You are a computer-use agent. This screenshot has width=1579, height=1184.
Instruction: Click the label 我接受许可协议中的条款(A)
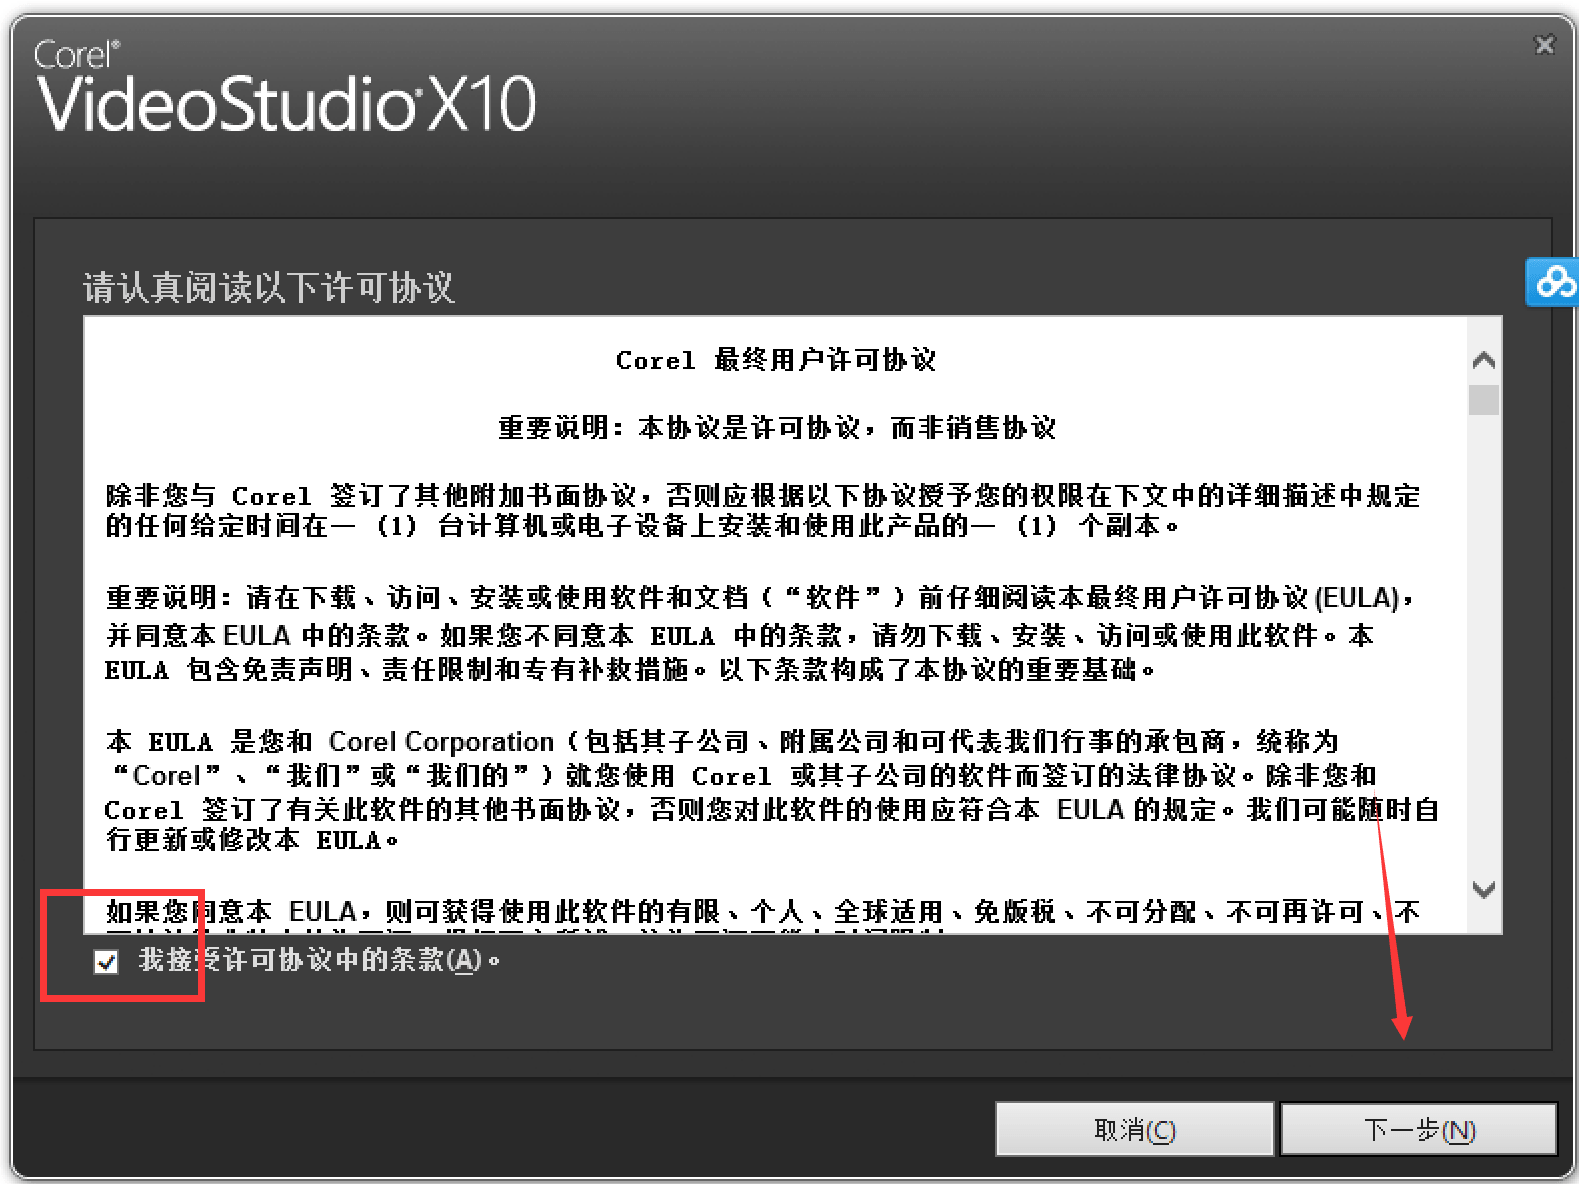click(319, 961)
